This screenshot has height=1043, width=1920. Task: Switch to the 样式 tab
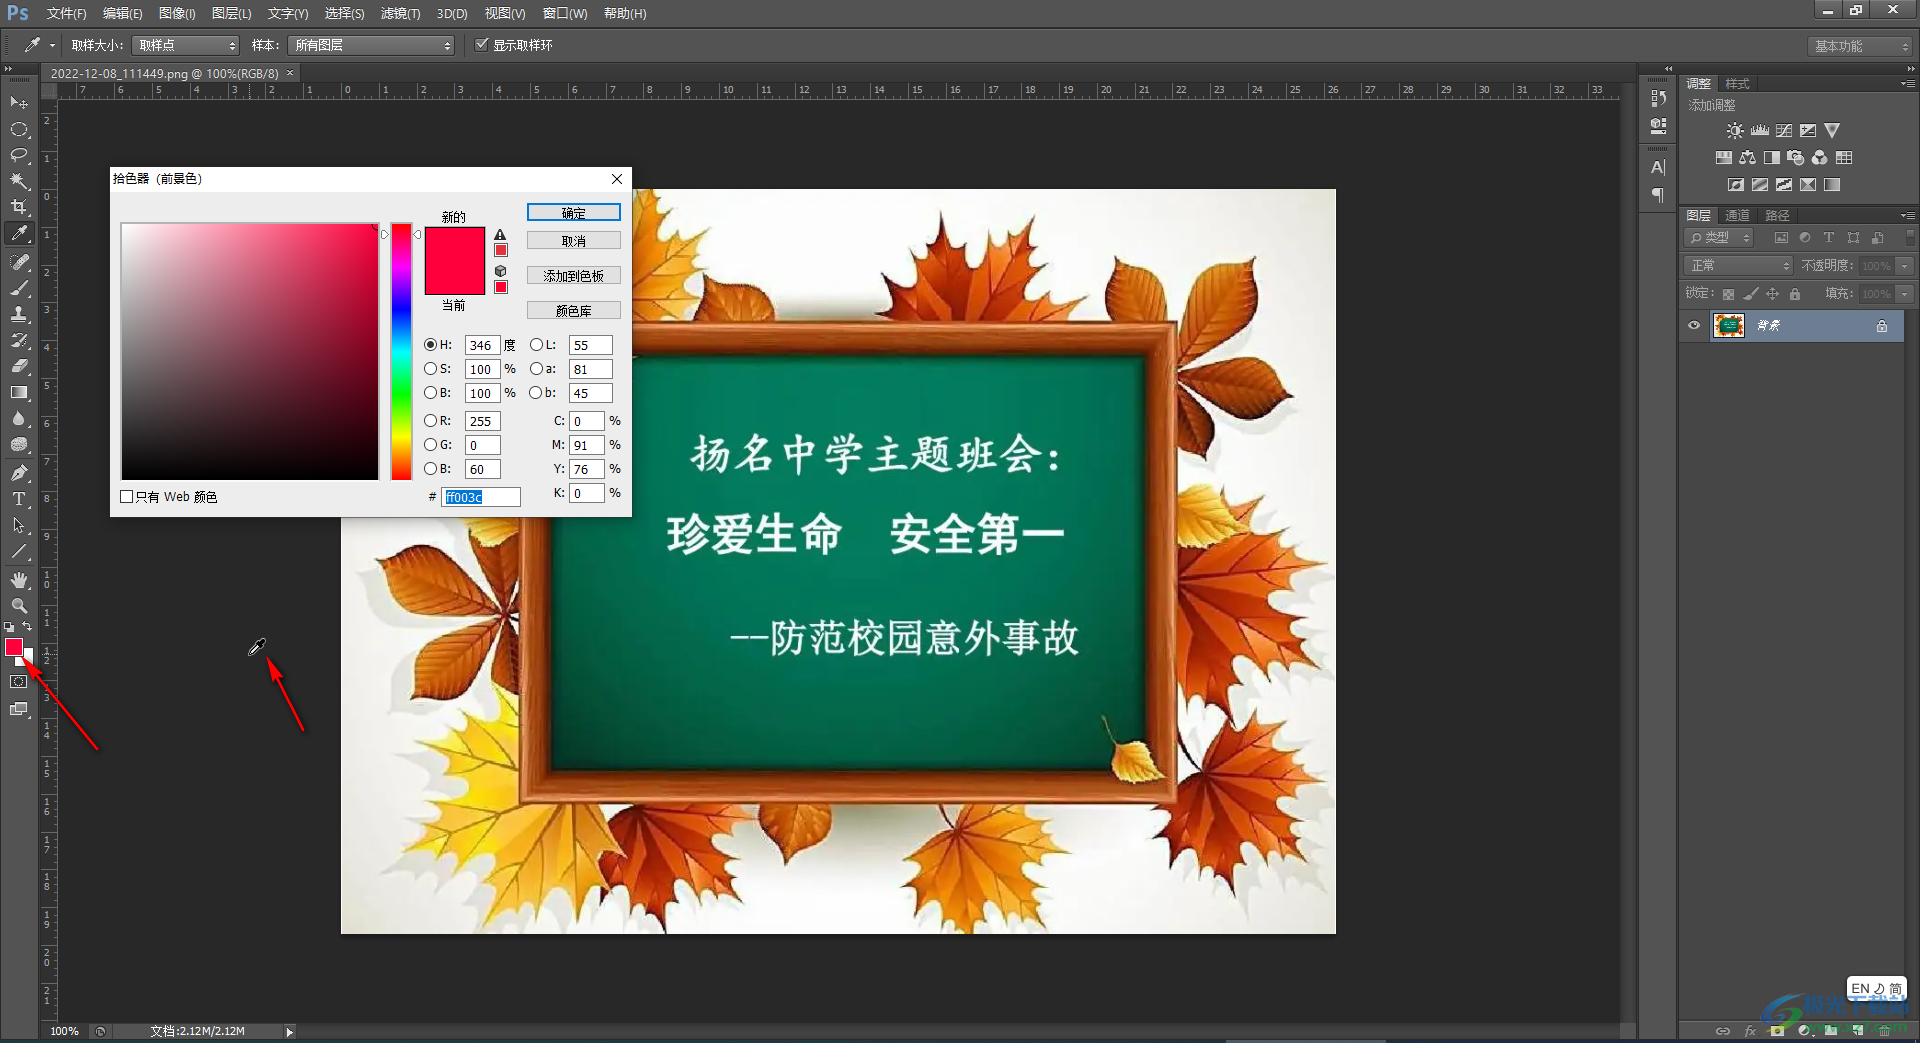1737,84
